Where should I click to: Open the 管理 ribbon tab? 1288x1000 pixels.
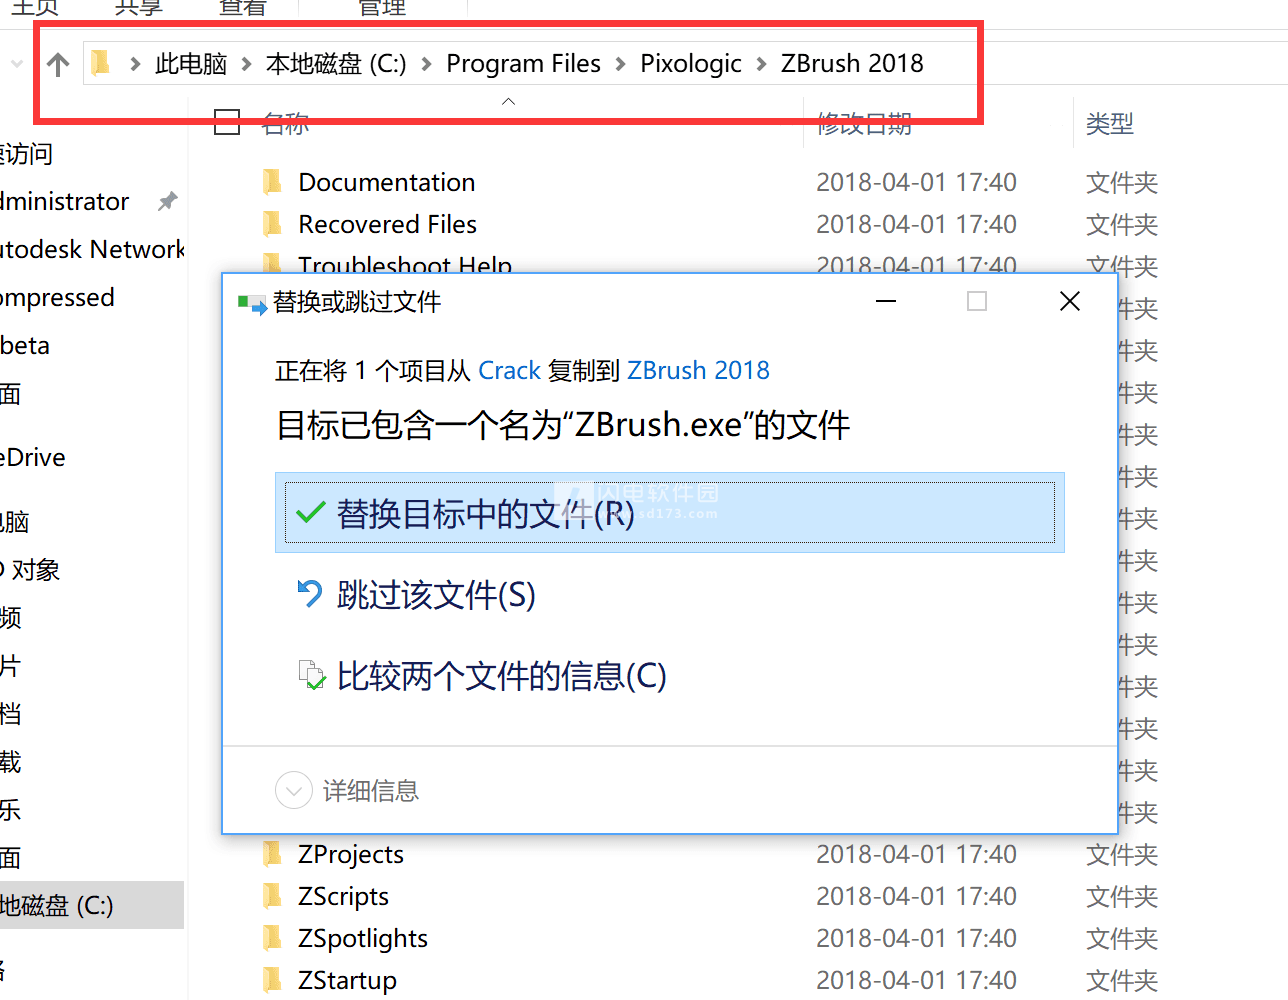(x=382, y=8)
